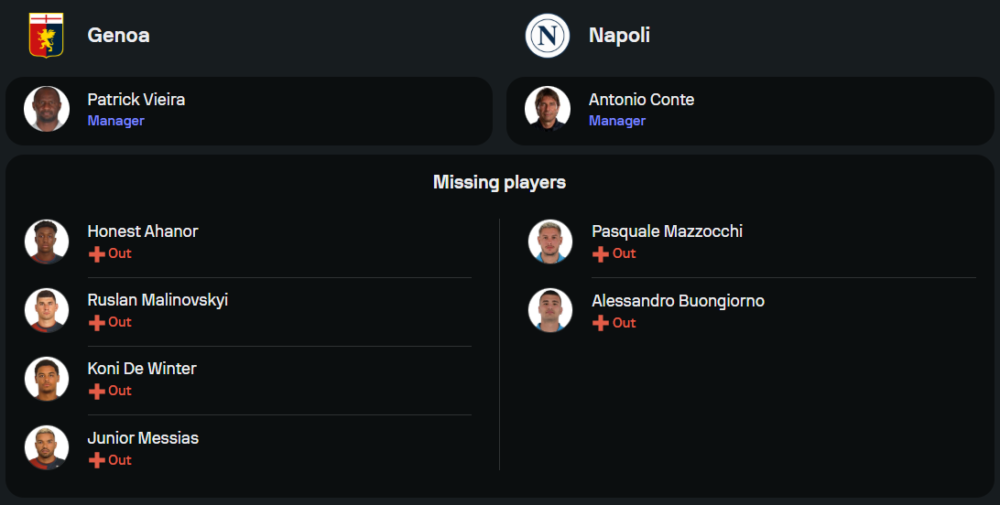
Task: Click the injury cross icon under Alessandro Buongiorno
Action: coord(601,323)
